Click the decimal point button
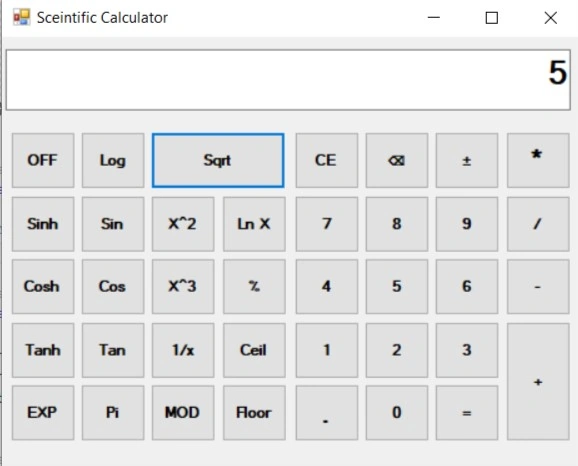 [x=327, y=413]
